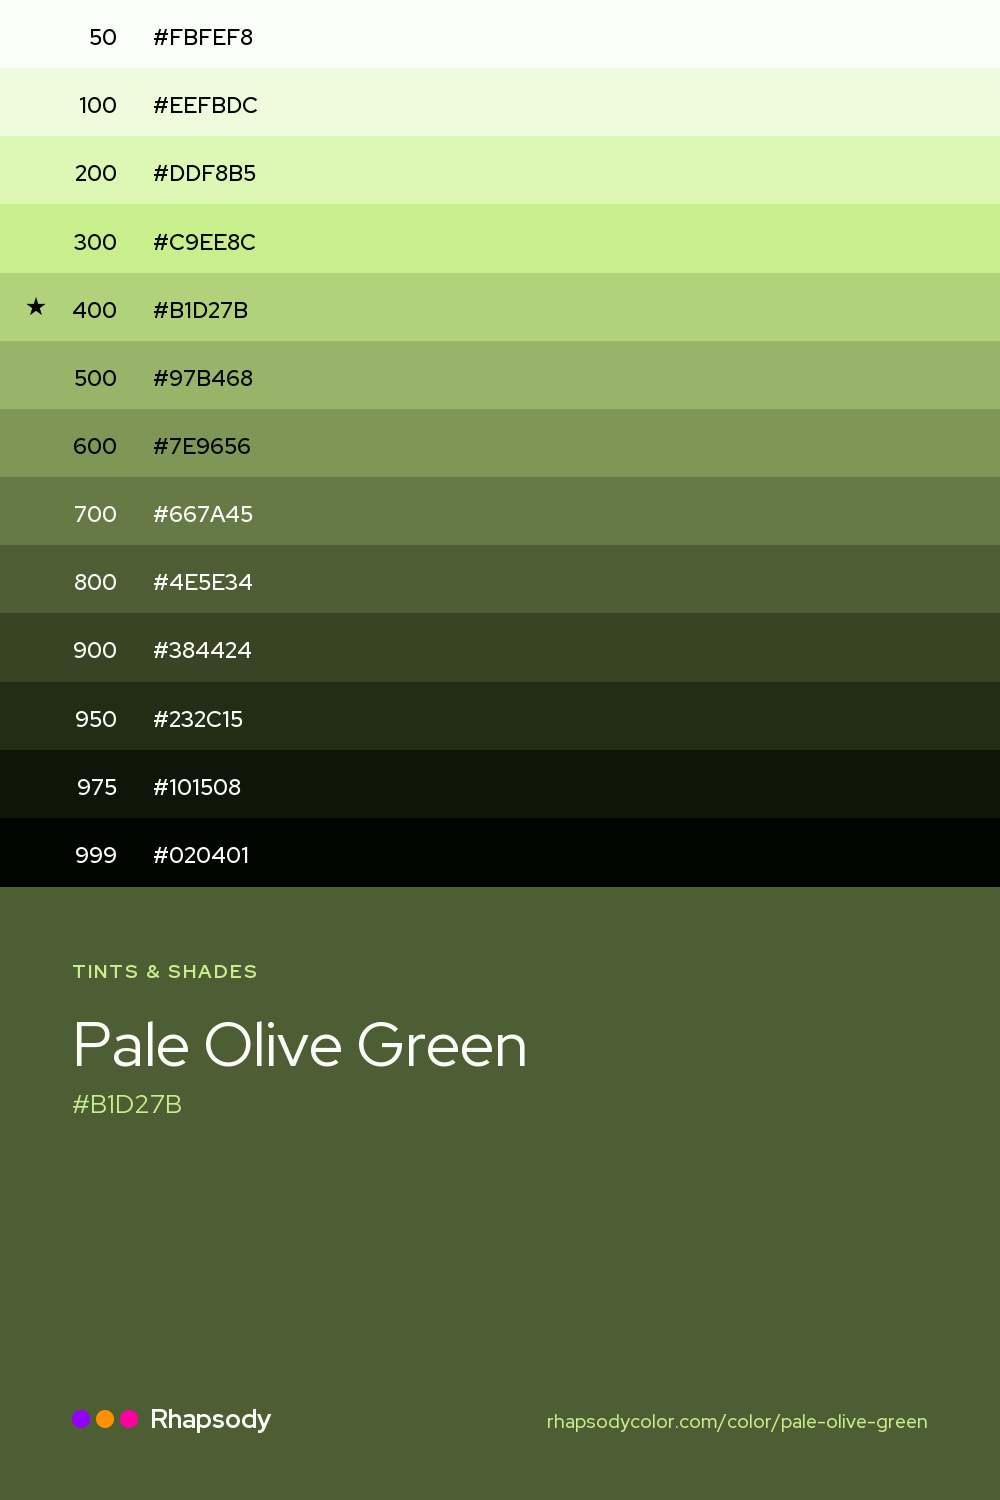The image size is (1000, 1500).
Task: Click the Rhapsody three-dot logo icon
Action: (105, 1419)
